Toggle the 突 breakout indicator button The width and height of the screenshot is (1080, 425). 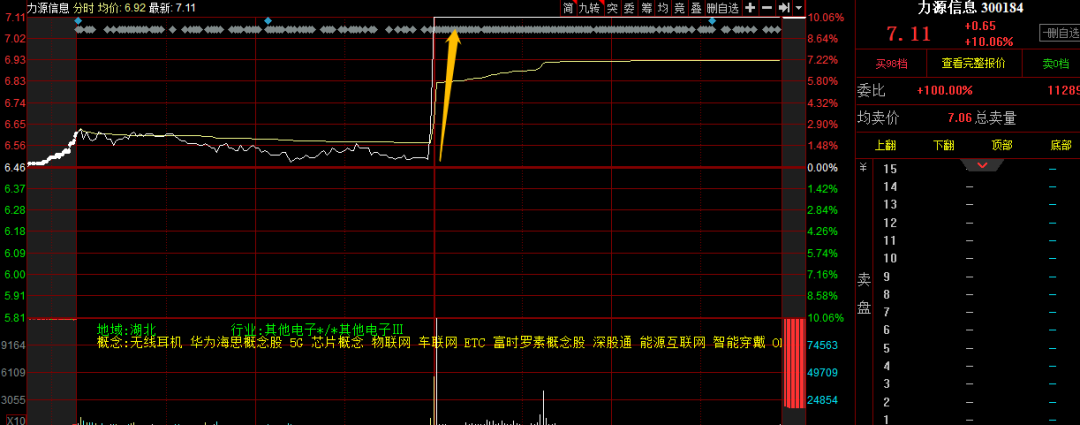click(x=612, y=8)
